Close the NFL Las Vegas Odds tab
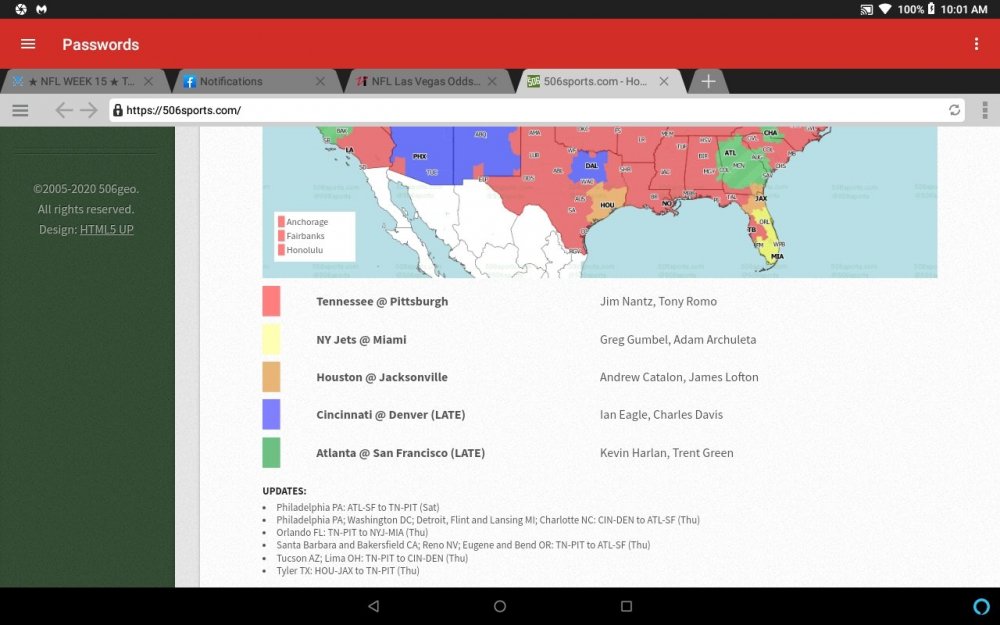Image resolution: width=1000 pixels, height=625 pixels. 492,82
